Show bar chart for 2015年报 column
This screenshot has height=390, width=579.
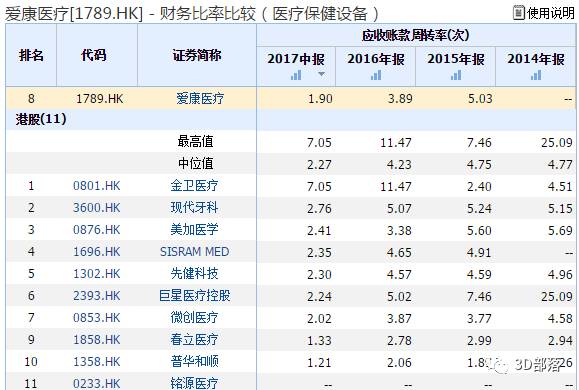coord(456,75)
